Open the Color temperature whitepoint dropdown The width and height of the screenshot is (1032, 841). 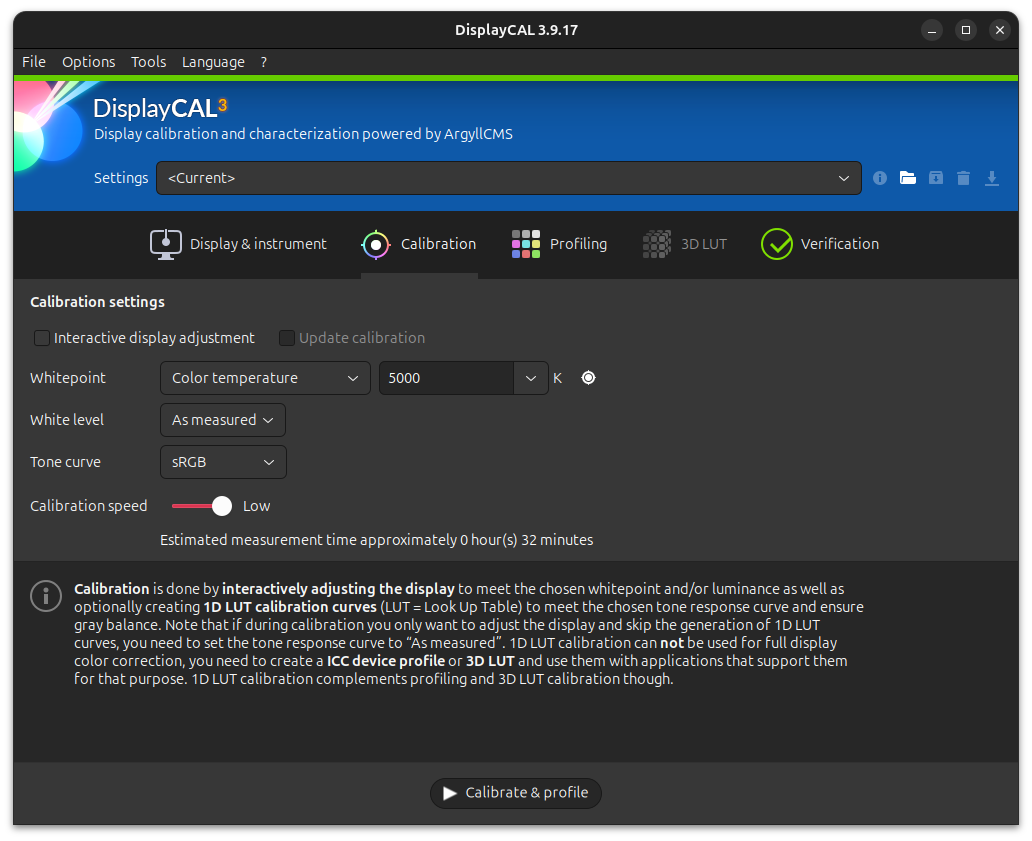click(264, 378)
